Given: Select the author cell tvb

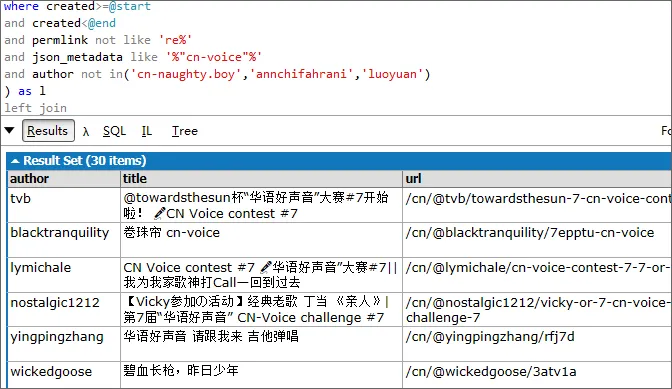Looking at the screenshot, I should (x=64, y=205).
